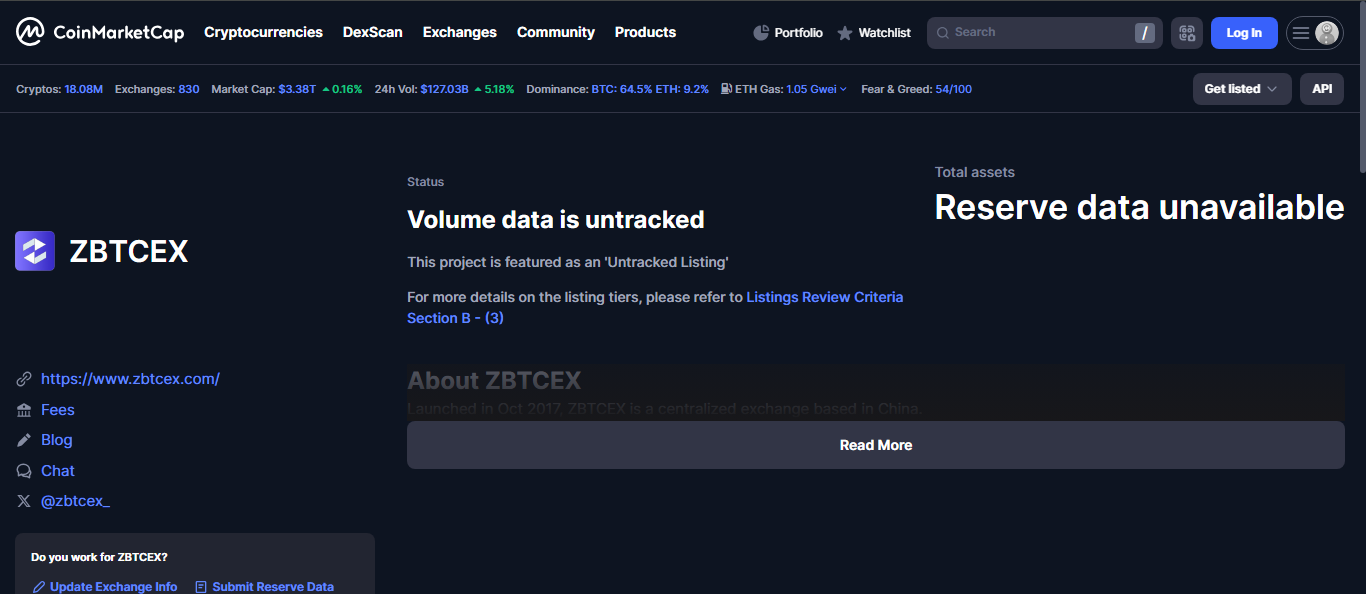Click the edit icon beside Update Exchange Info
Viewport: 1366px width, 594px height.
click(39, 587)
